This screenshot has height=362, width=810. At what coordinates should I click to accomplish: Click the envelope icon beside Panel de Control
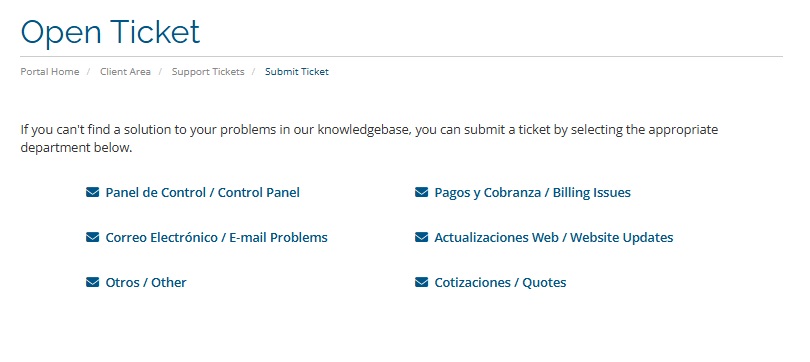92,193
